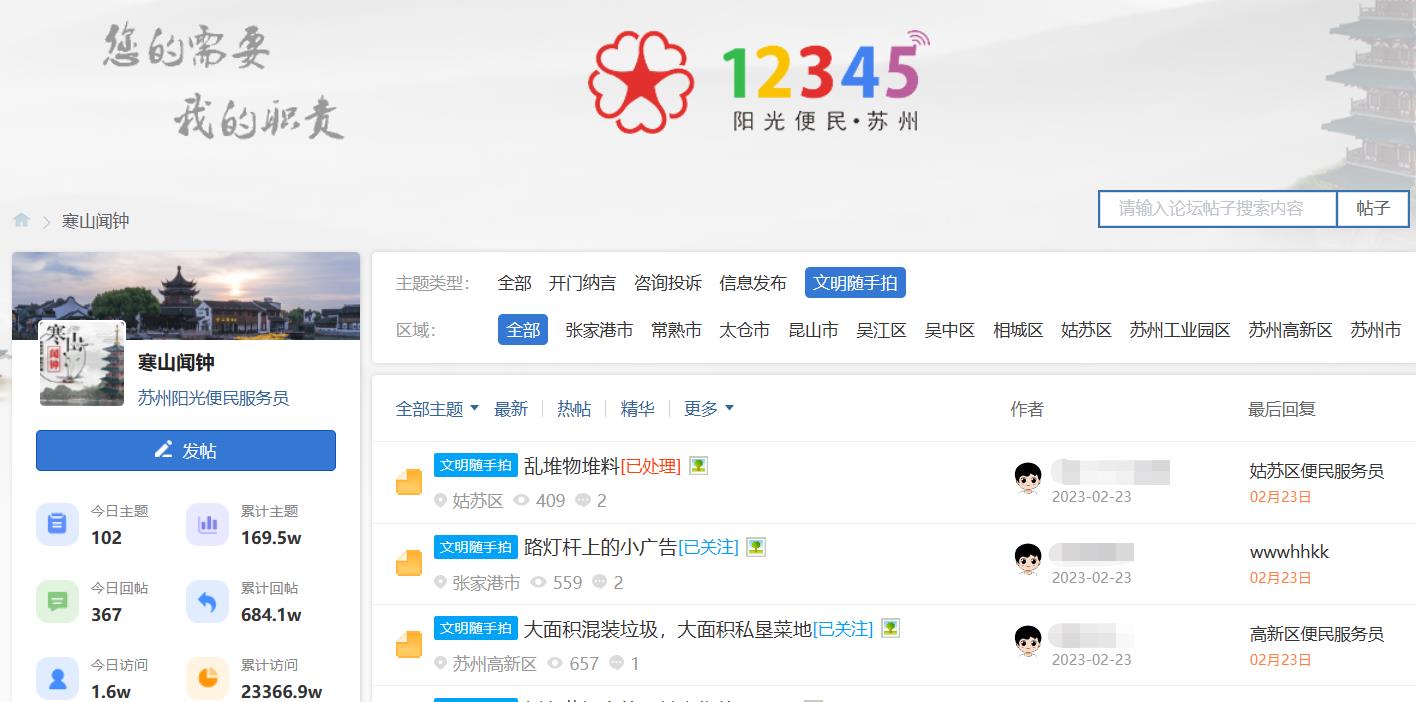Expand the 更多 dropdown

(709, 409)
